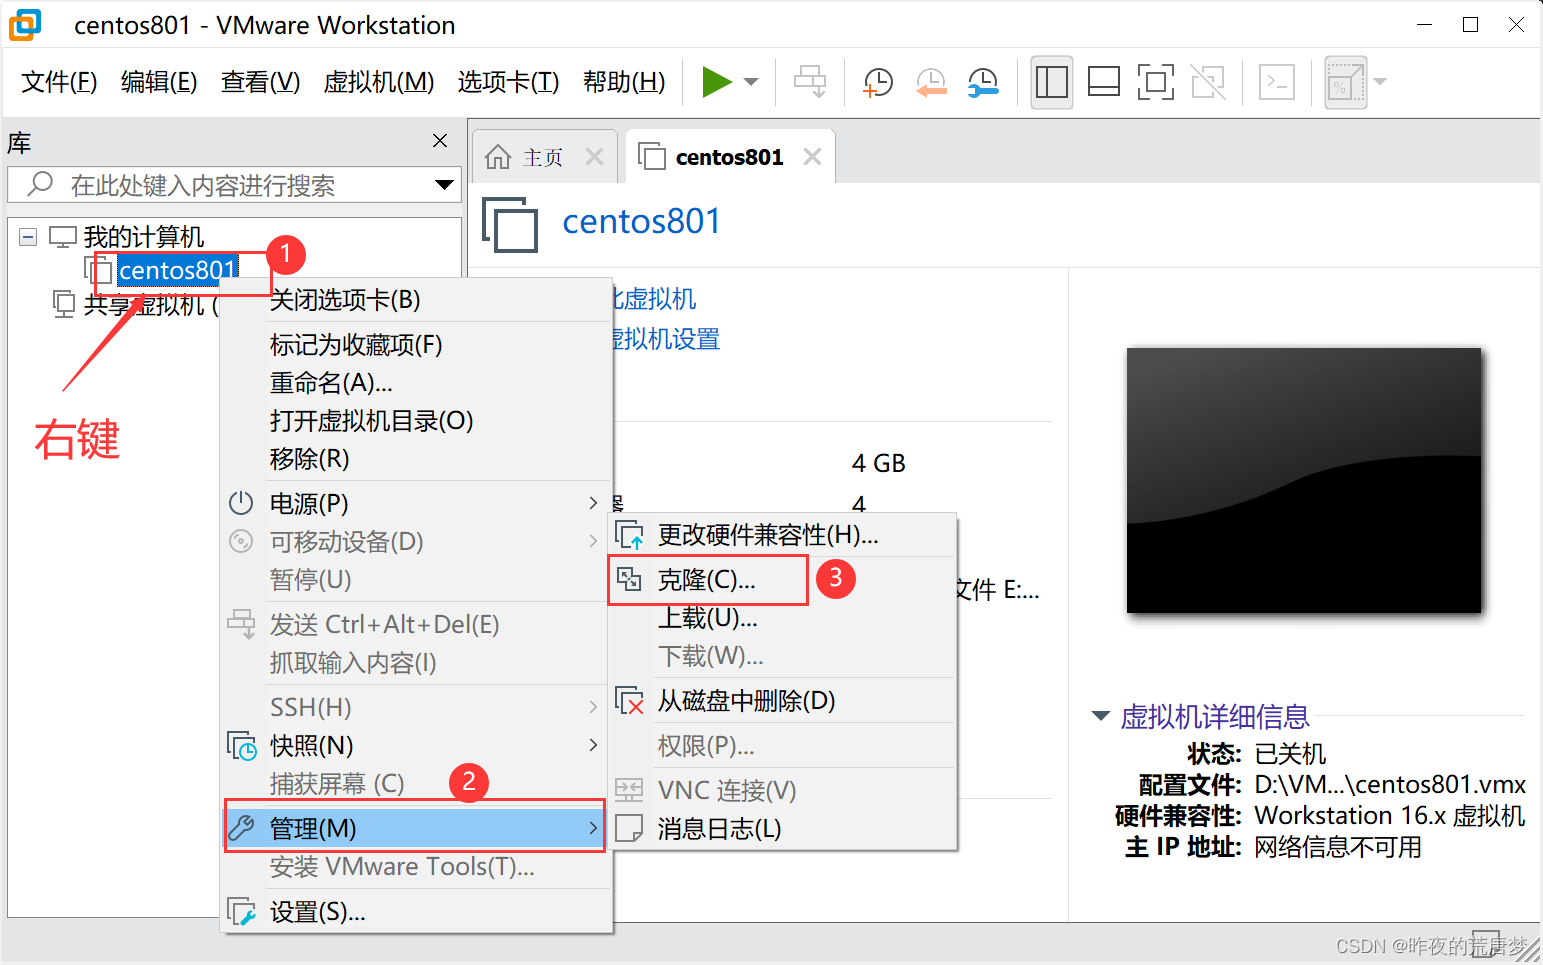Click the send Ctrl+Alt+Del toolbar icon
Screen dimensions: 1543x965
pyautogui.click(x=810, y=82)
